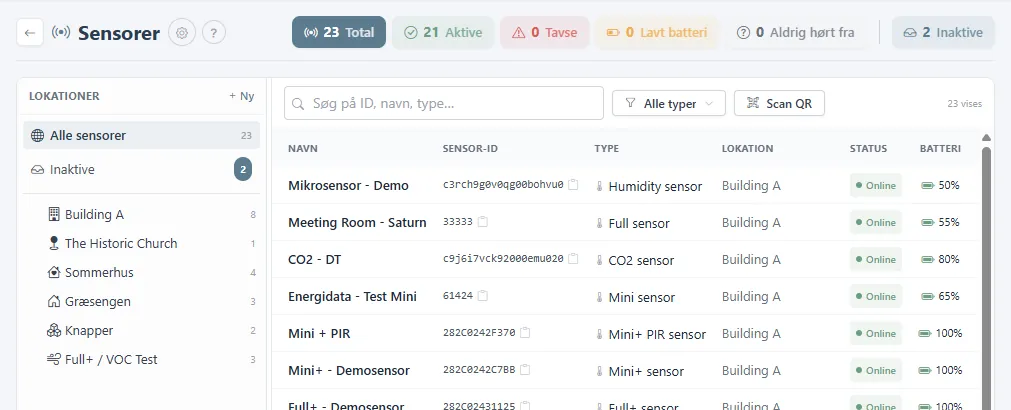This screenshot has width=1011, height=410.
Task: Click Online status of Energidata - Test Mini
Action: pyautogui.click(x=876, y=297)
